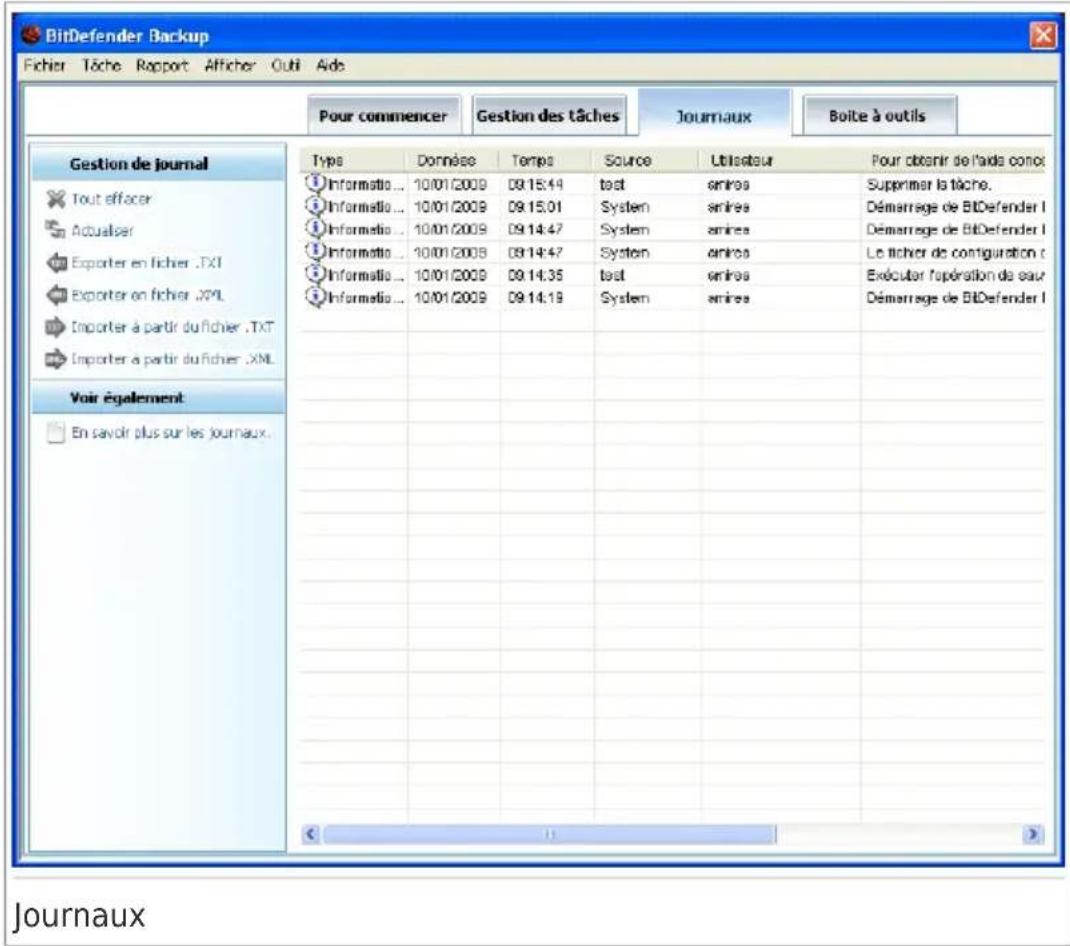The width and height of the screenshot is (1070, 946).
Task: Click the Voir également panel header
Action: (158, 398)
